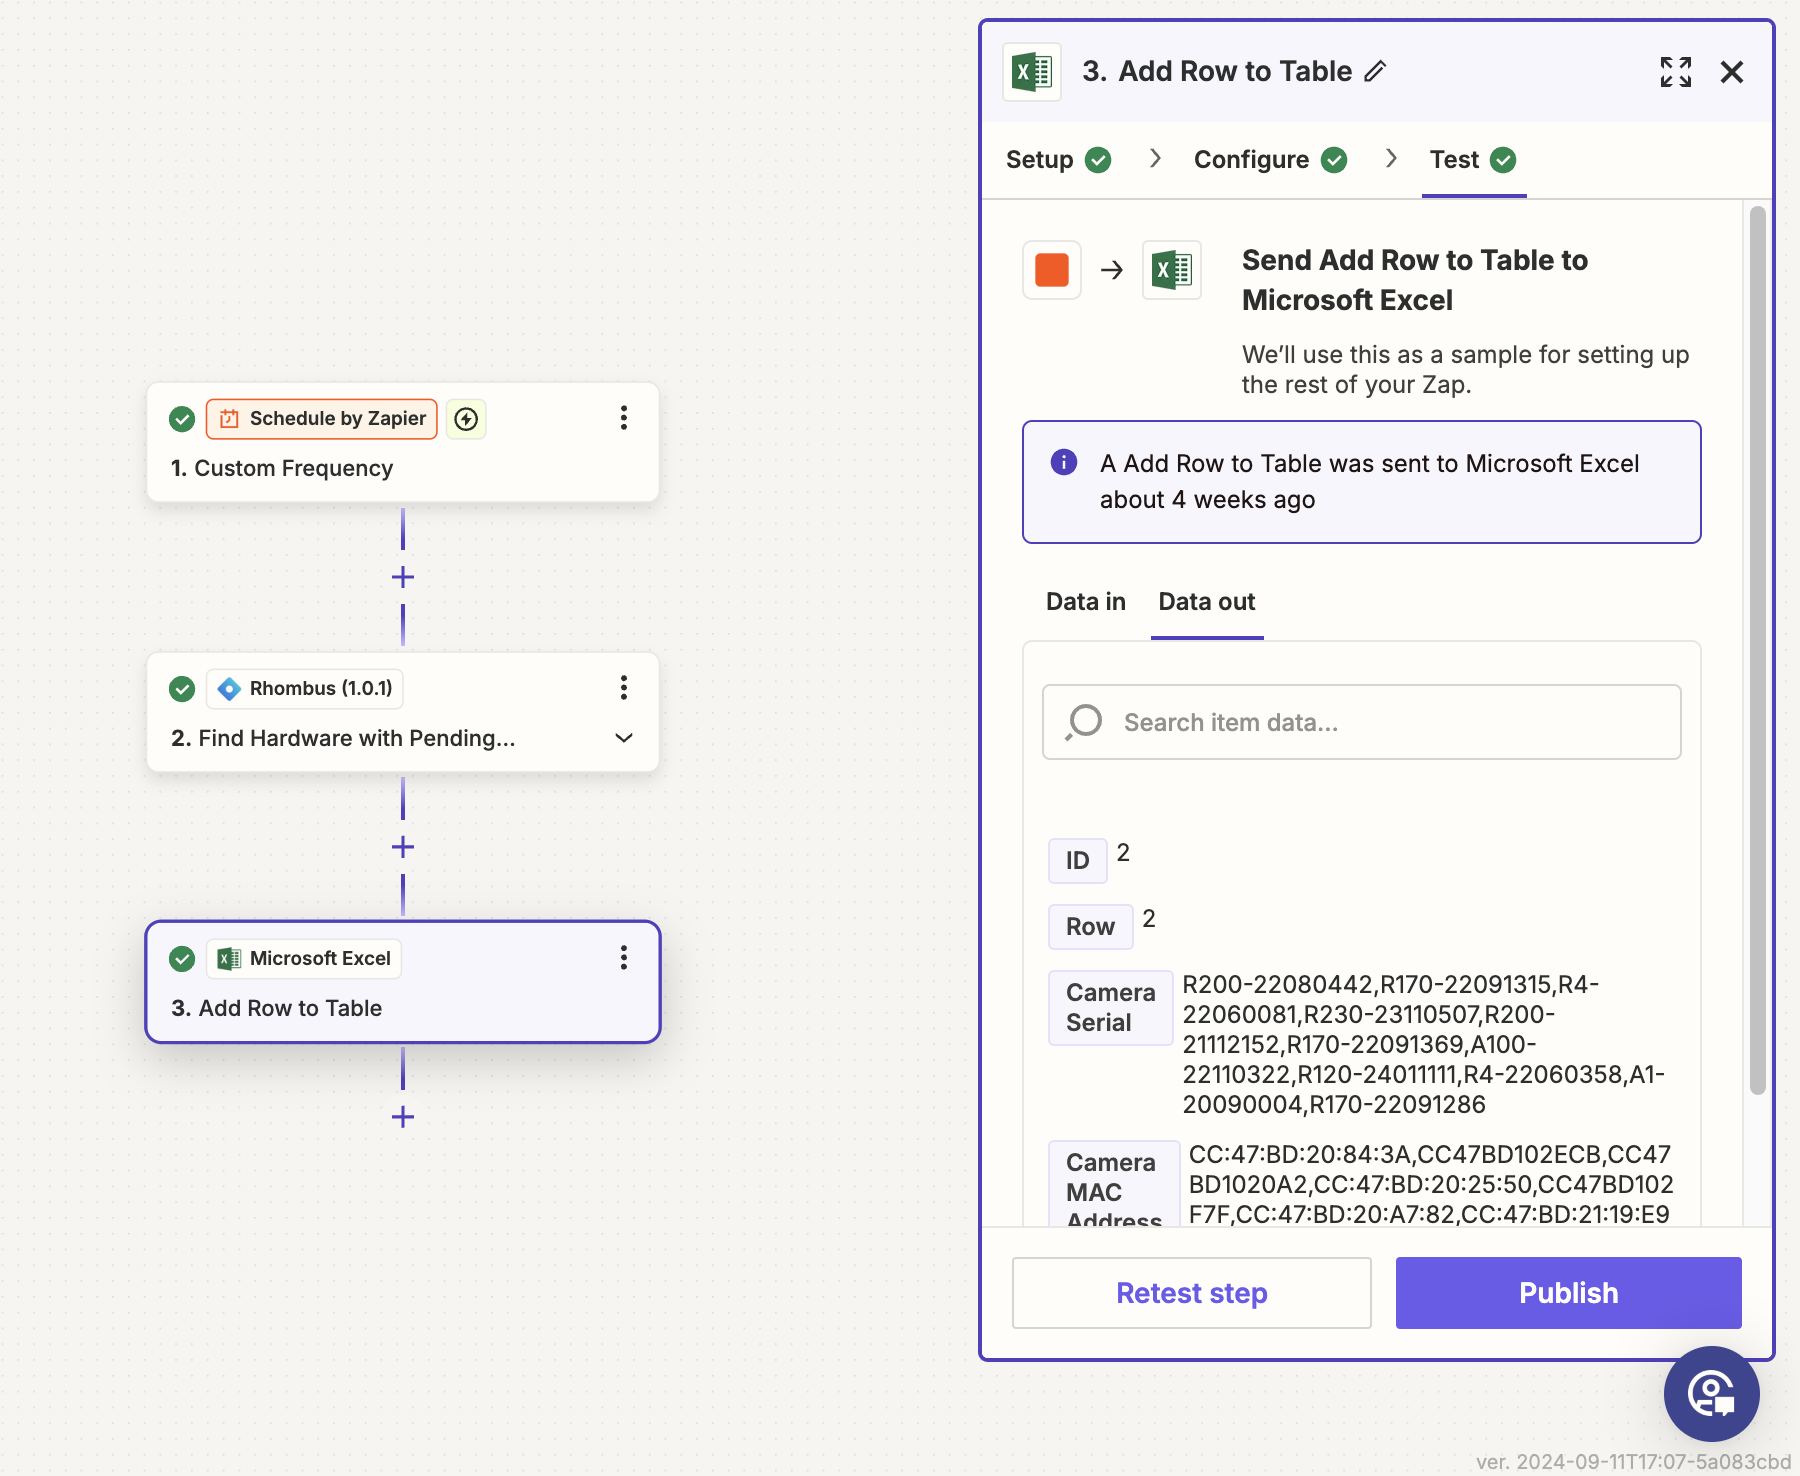Switch to the Data out tab
This screenshot has width=1800, height=1476.
(1207, 602)
